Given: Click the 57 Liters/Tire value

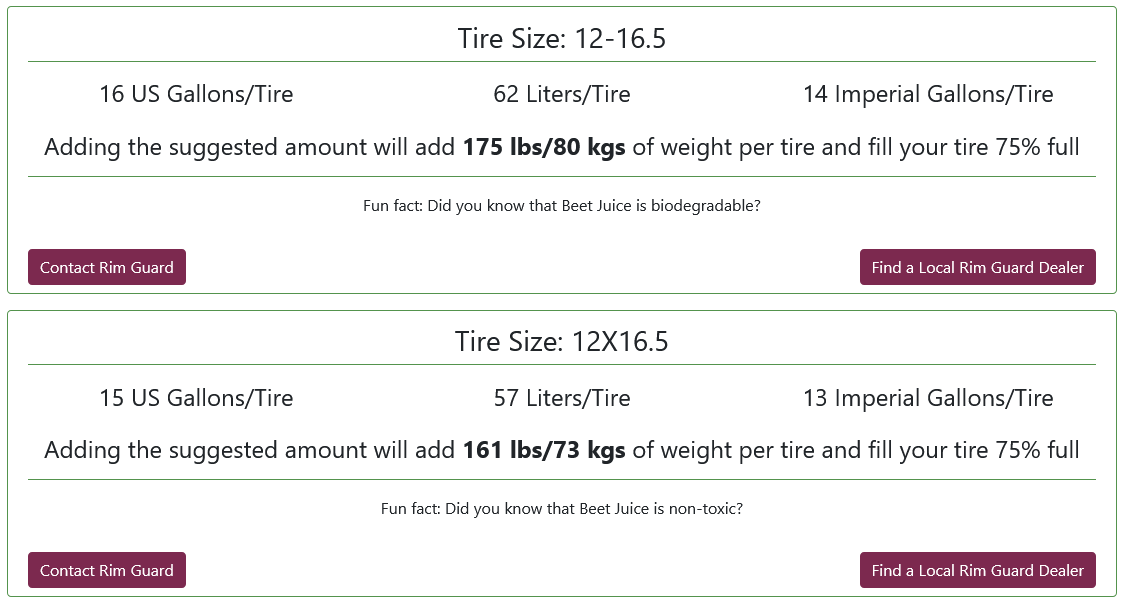Looking at the screenshot, I should pyautogui.click(x=561, y=398).
